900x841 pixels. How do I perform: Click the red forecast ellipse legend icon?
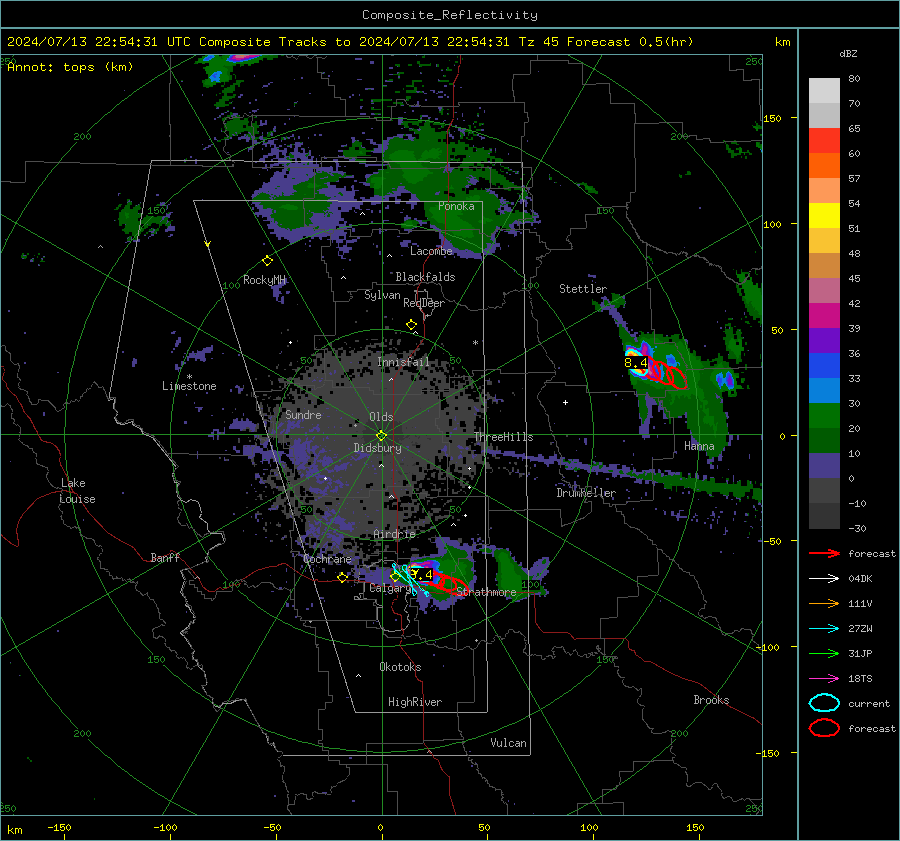coord(824,728)
